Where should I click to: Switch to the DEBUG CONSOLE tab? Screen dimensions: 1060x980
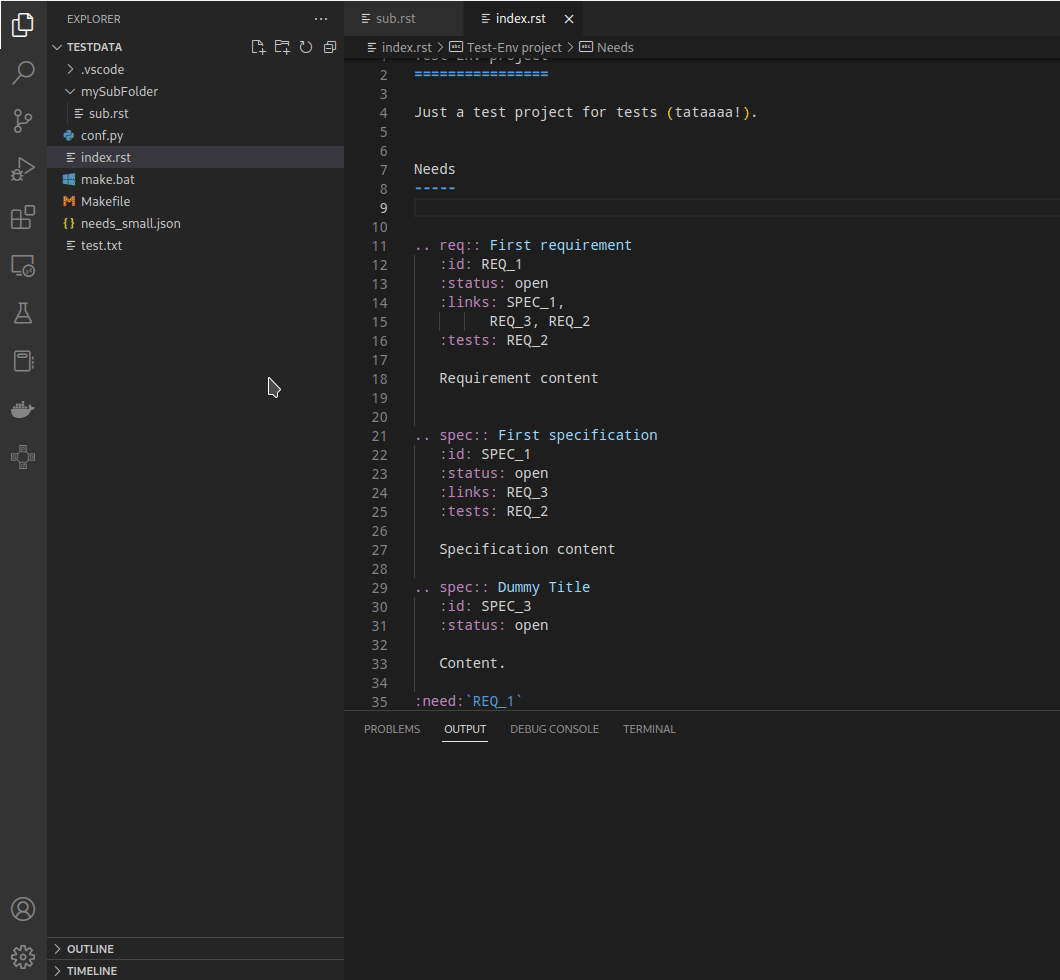click(554, 729)
